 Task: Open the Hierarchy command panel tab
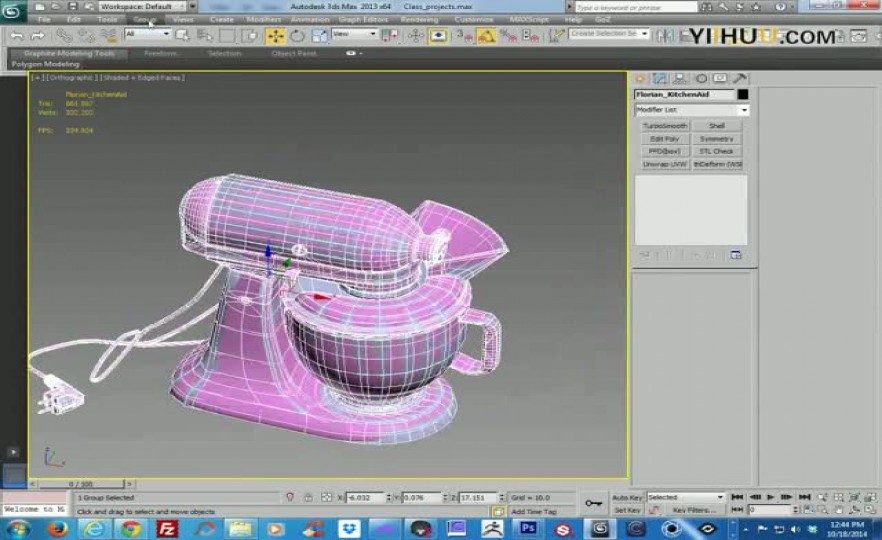680,79
